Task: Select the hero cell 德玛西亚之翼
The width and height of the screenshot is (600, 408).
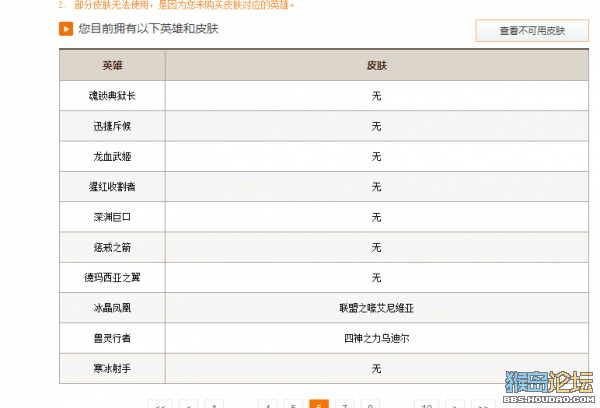Action: point(112,277)
